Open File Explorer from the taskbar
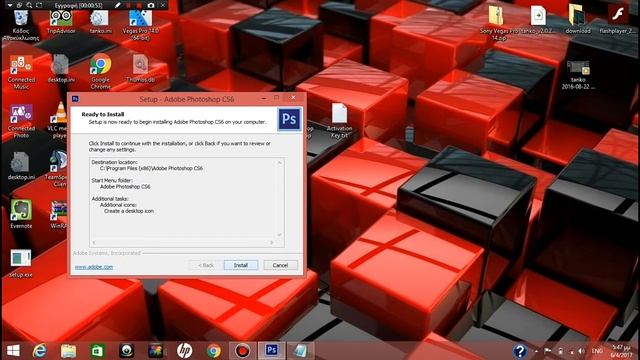Image resolution: width=640 pixels, height=360 pixels. (69, 351)
